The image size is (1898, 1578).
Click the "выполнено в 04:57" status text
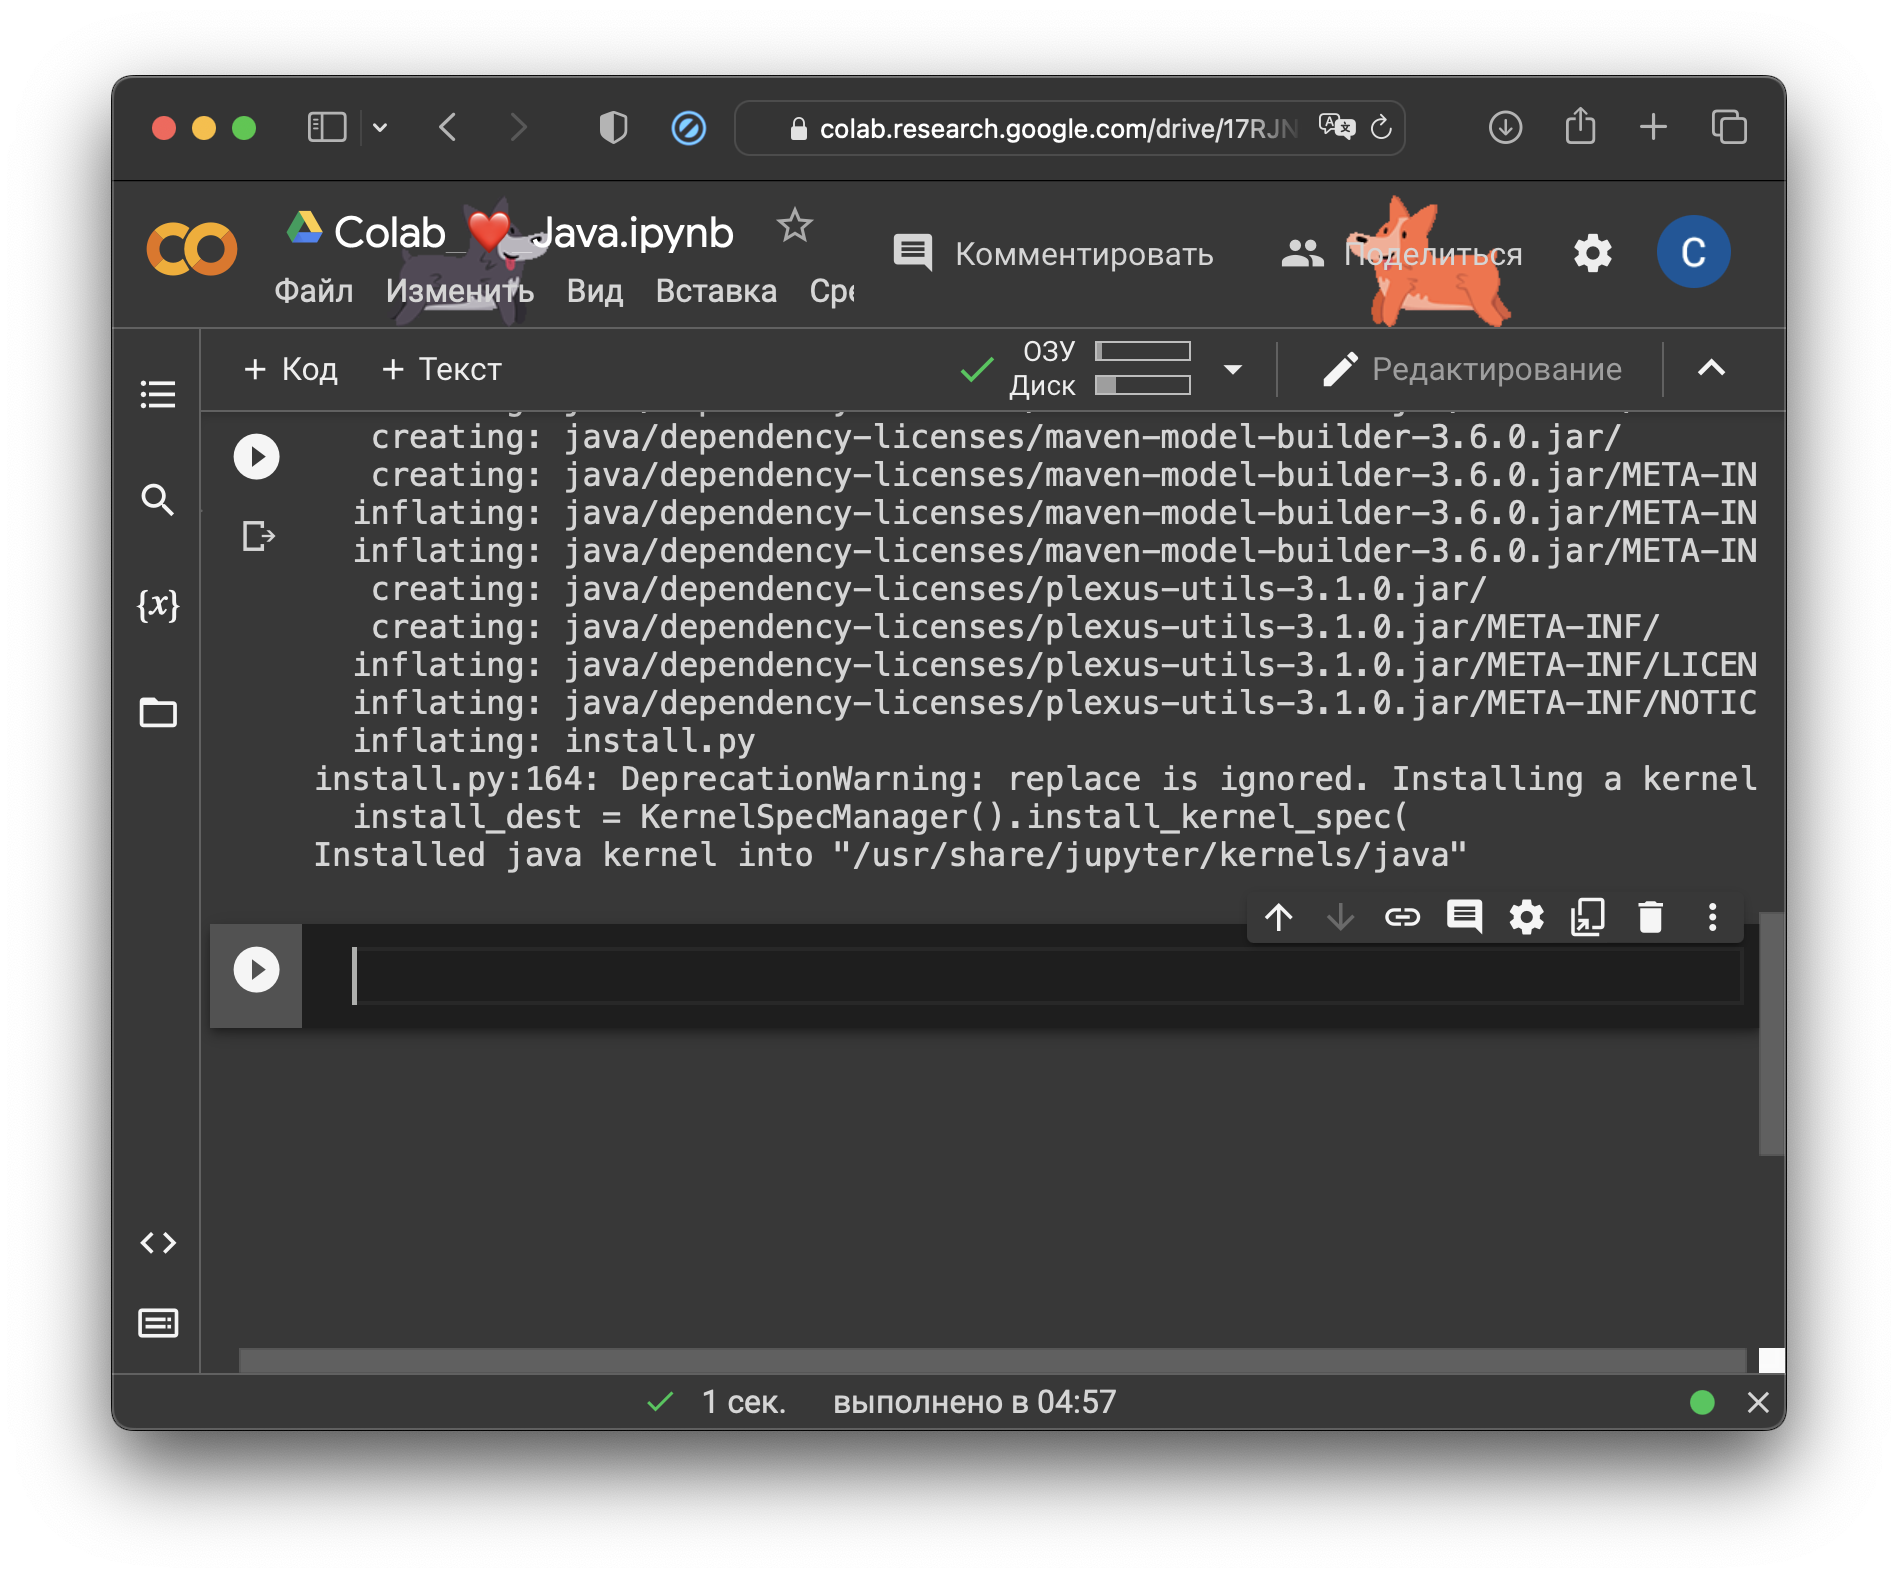point(975,1402)
